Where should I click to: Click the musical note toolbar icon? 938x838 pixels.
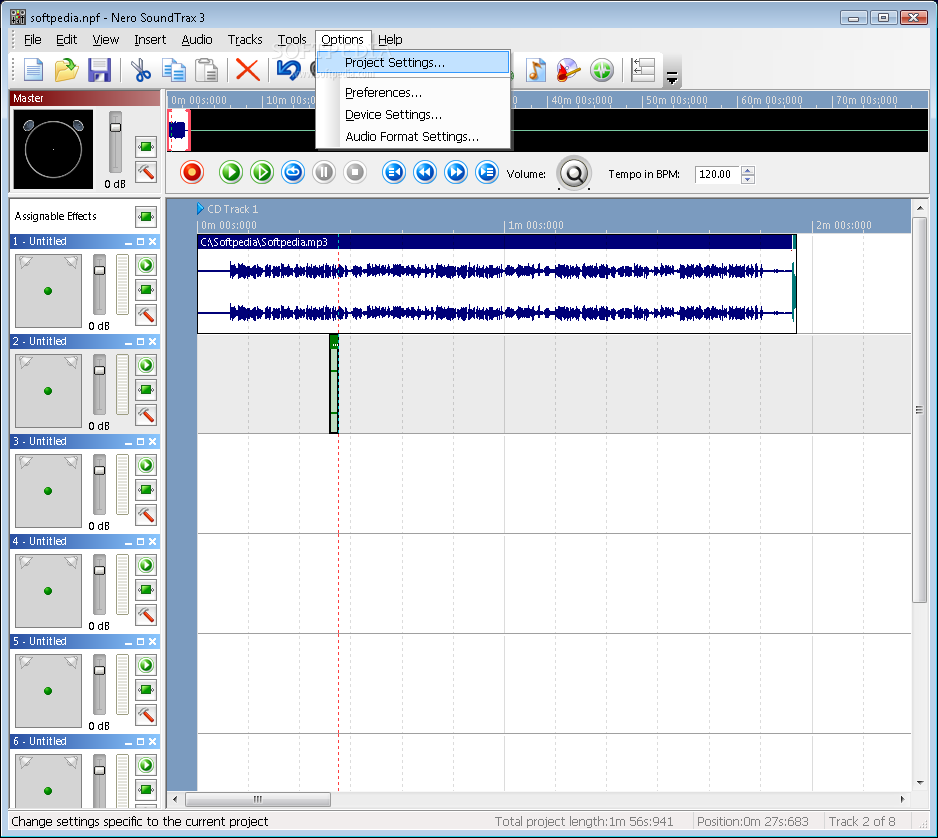coord(536,70)
